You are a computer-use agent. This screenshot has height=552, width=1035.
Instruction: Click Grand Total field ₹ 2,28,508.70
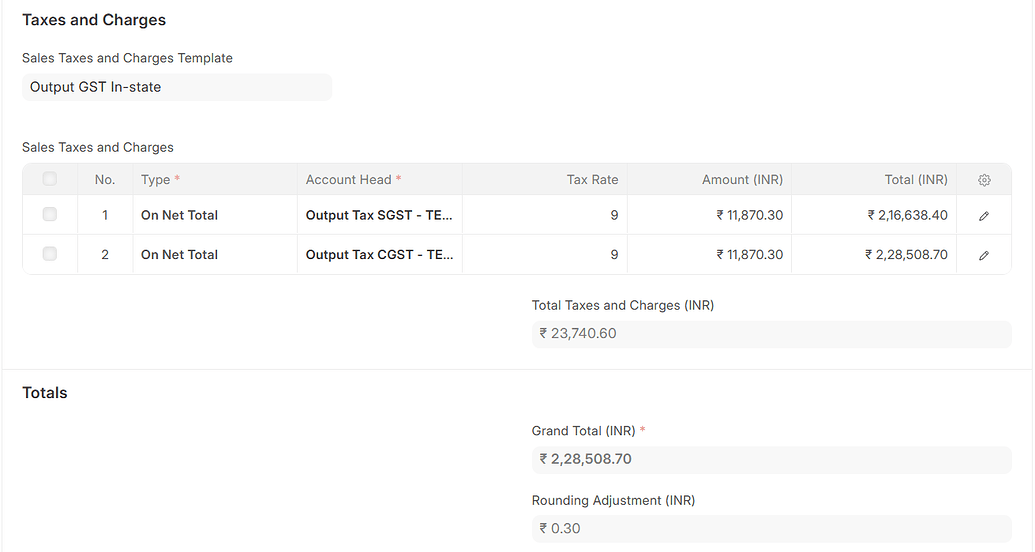(772, 459)
